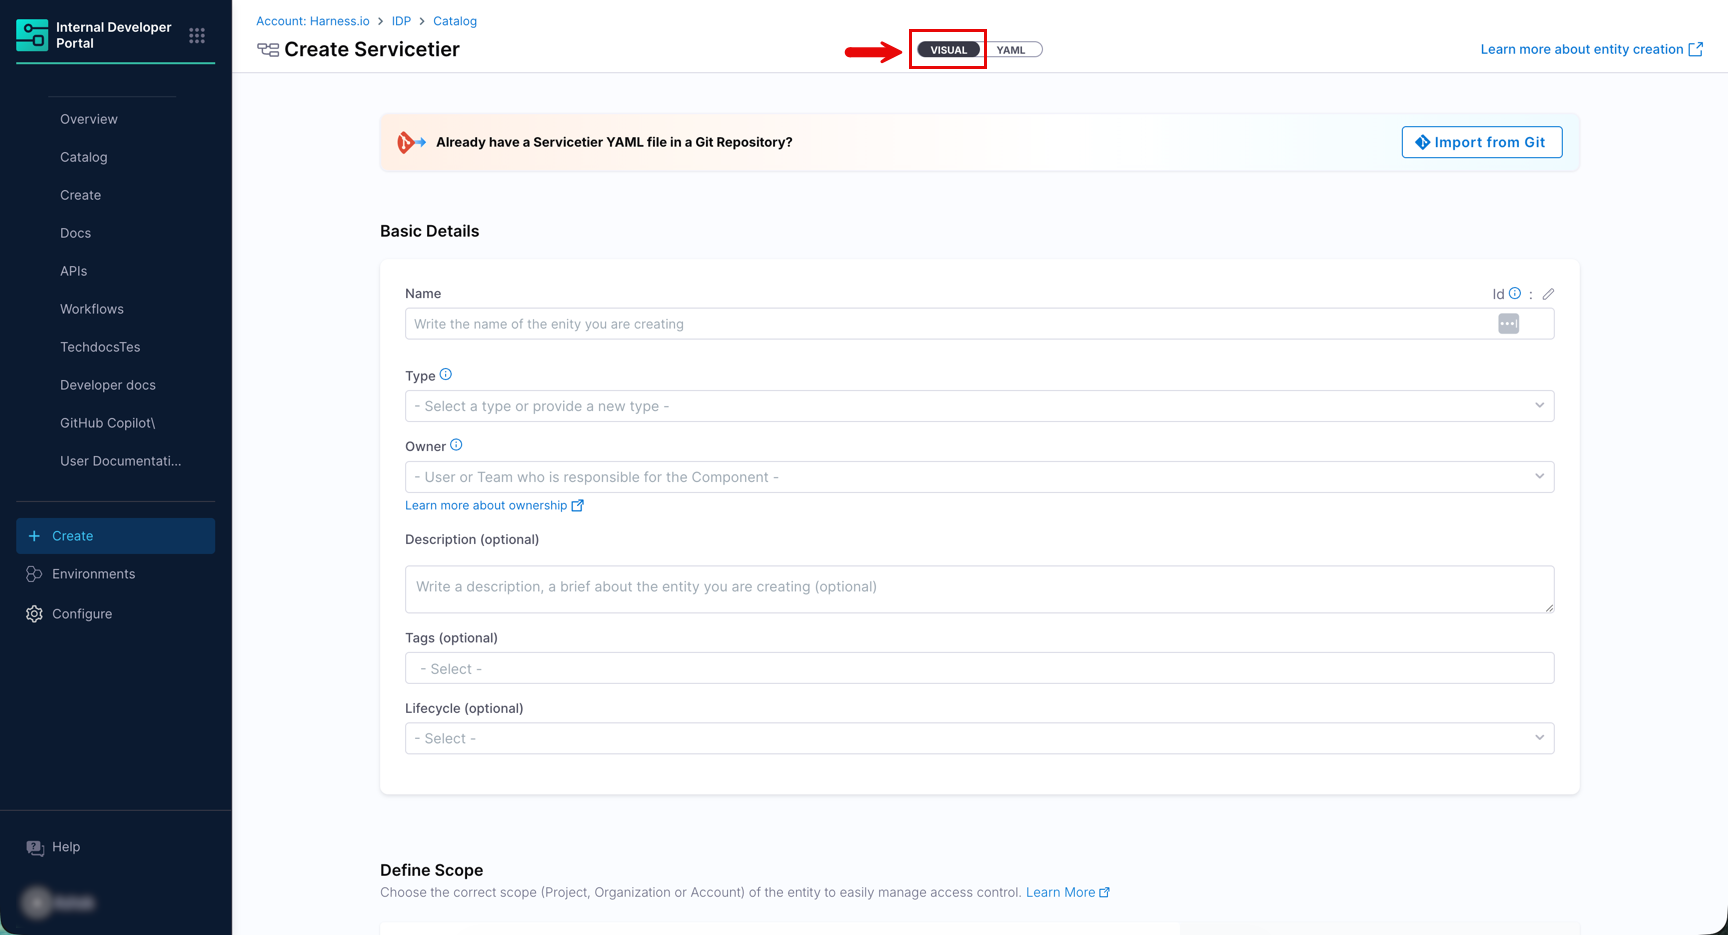Select the VISUAL view toggle
The width and height of the screenshot is (1728, 935).
tap(948, 50)
